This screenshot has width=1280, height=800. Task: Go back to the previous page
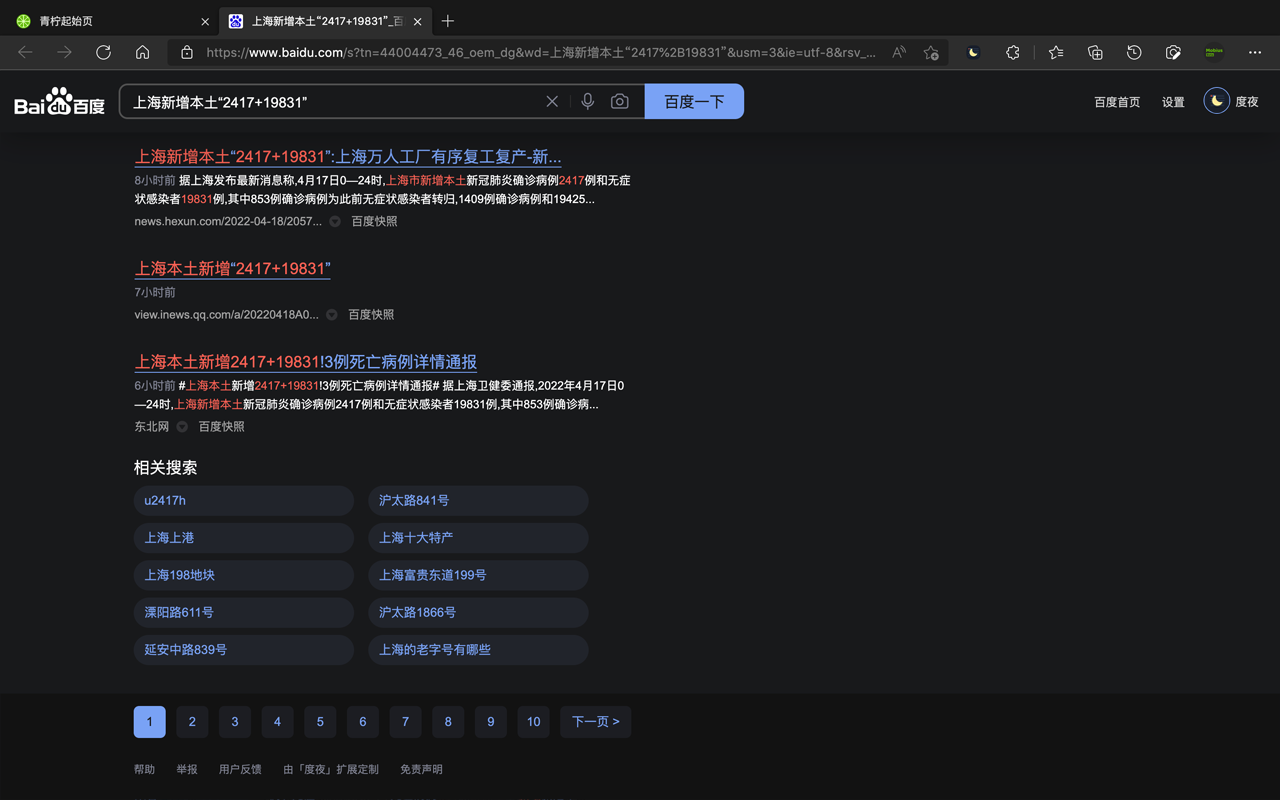click(x=25, y=52)
